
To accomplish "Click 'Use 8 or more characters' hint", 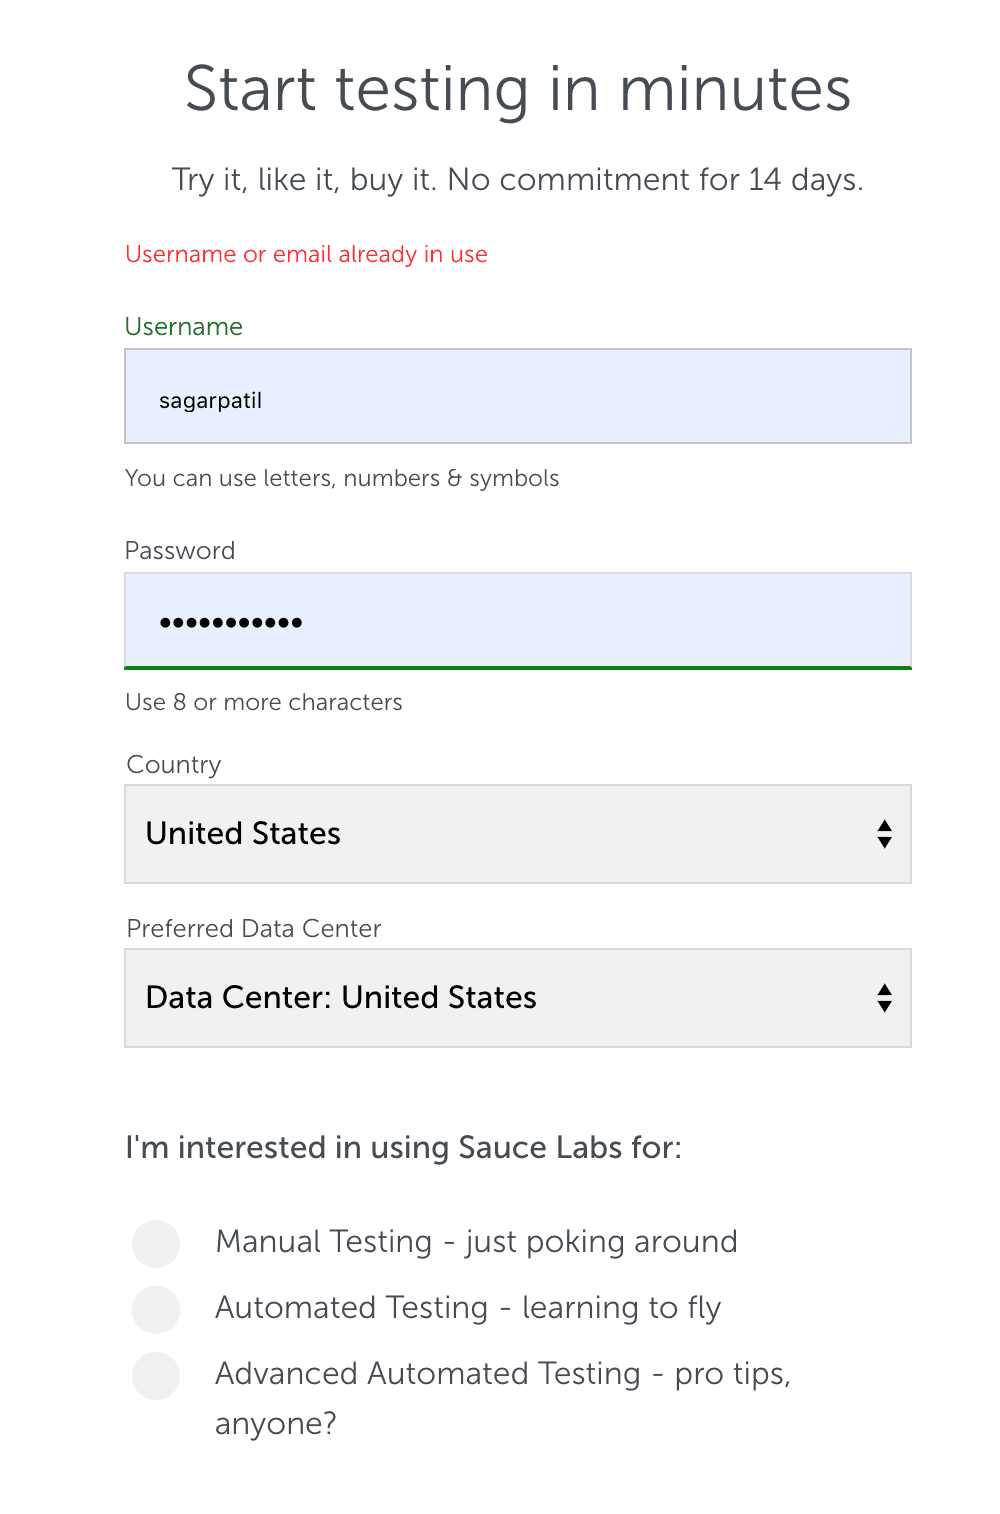I will pyautogui.click(x=264, y=702).
